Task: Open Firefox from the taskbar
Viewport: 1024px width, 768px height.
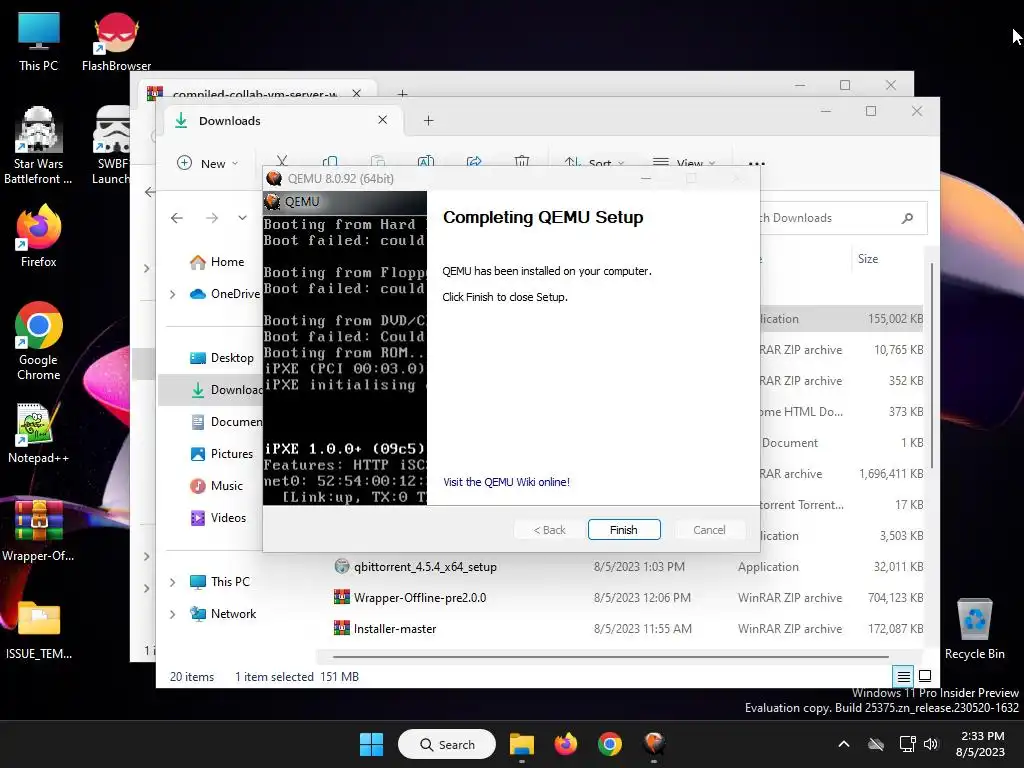Action: (566, 744)
